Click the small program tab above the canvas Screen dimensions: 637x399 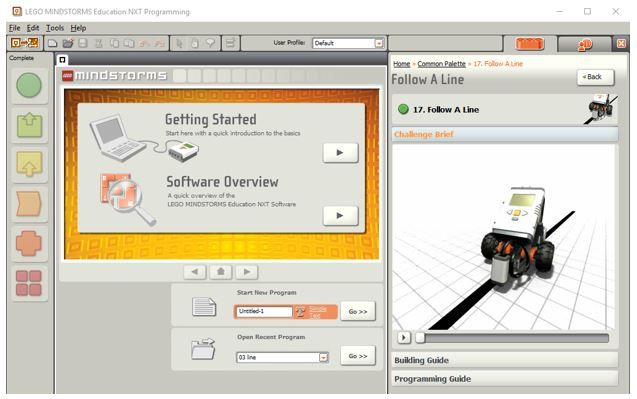click(x=62, y=60)
